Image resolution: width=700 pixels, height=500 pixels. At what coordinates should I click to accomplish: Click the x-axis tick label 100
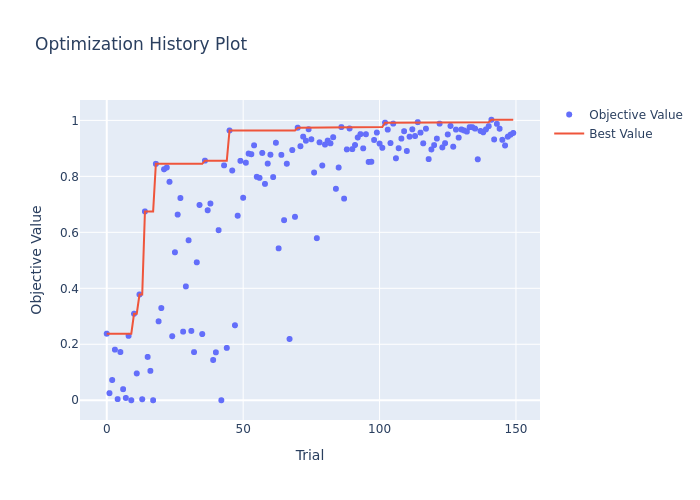[x=379, y=429]
